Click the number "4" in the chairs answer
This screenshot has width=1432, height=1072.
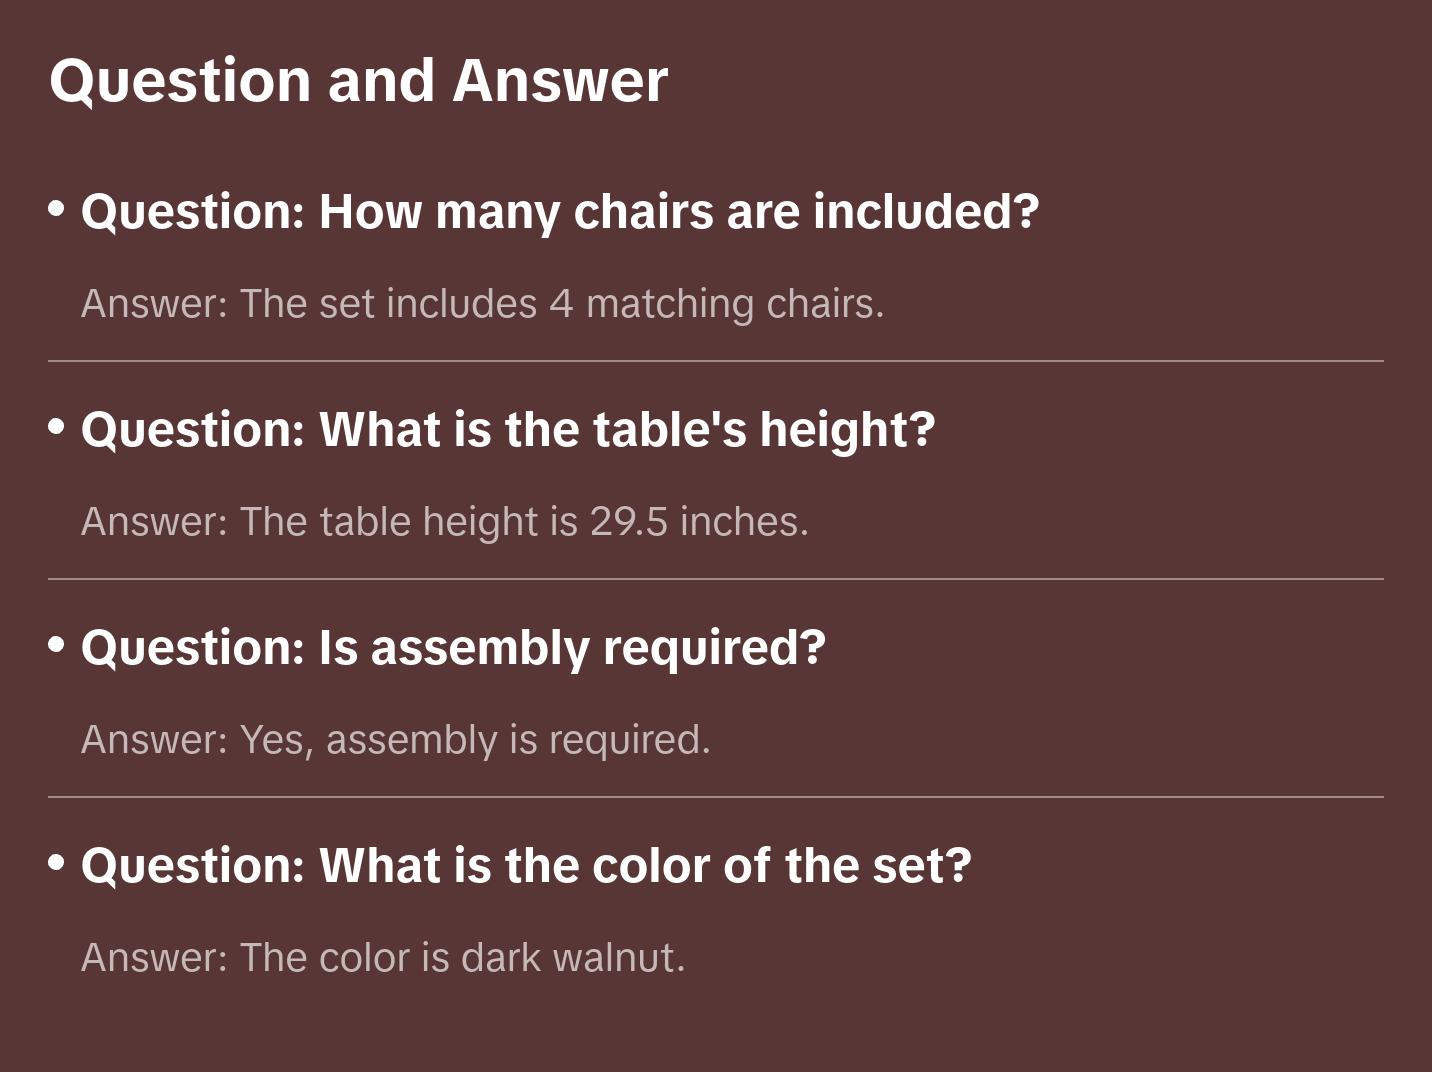(561, 304)
